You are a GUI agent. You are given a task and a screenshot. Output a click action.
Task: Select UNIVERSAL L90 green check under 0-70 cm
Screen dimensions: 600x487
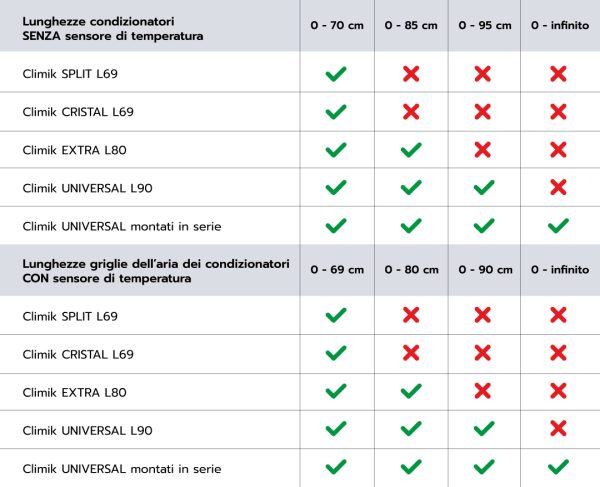(x=336, y=187)
